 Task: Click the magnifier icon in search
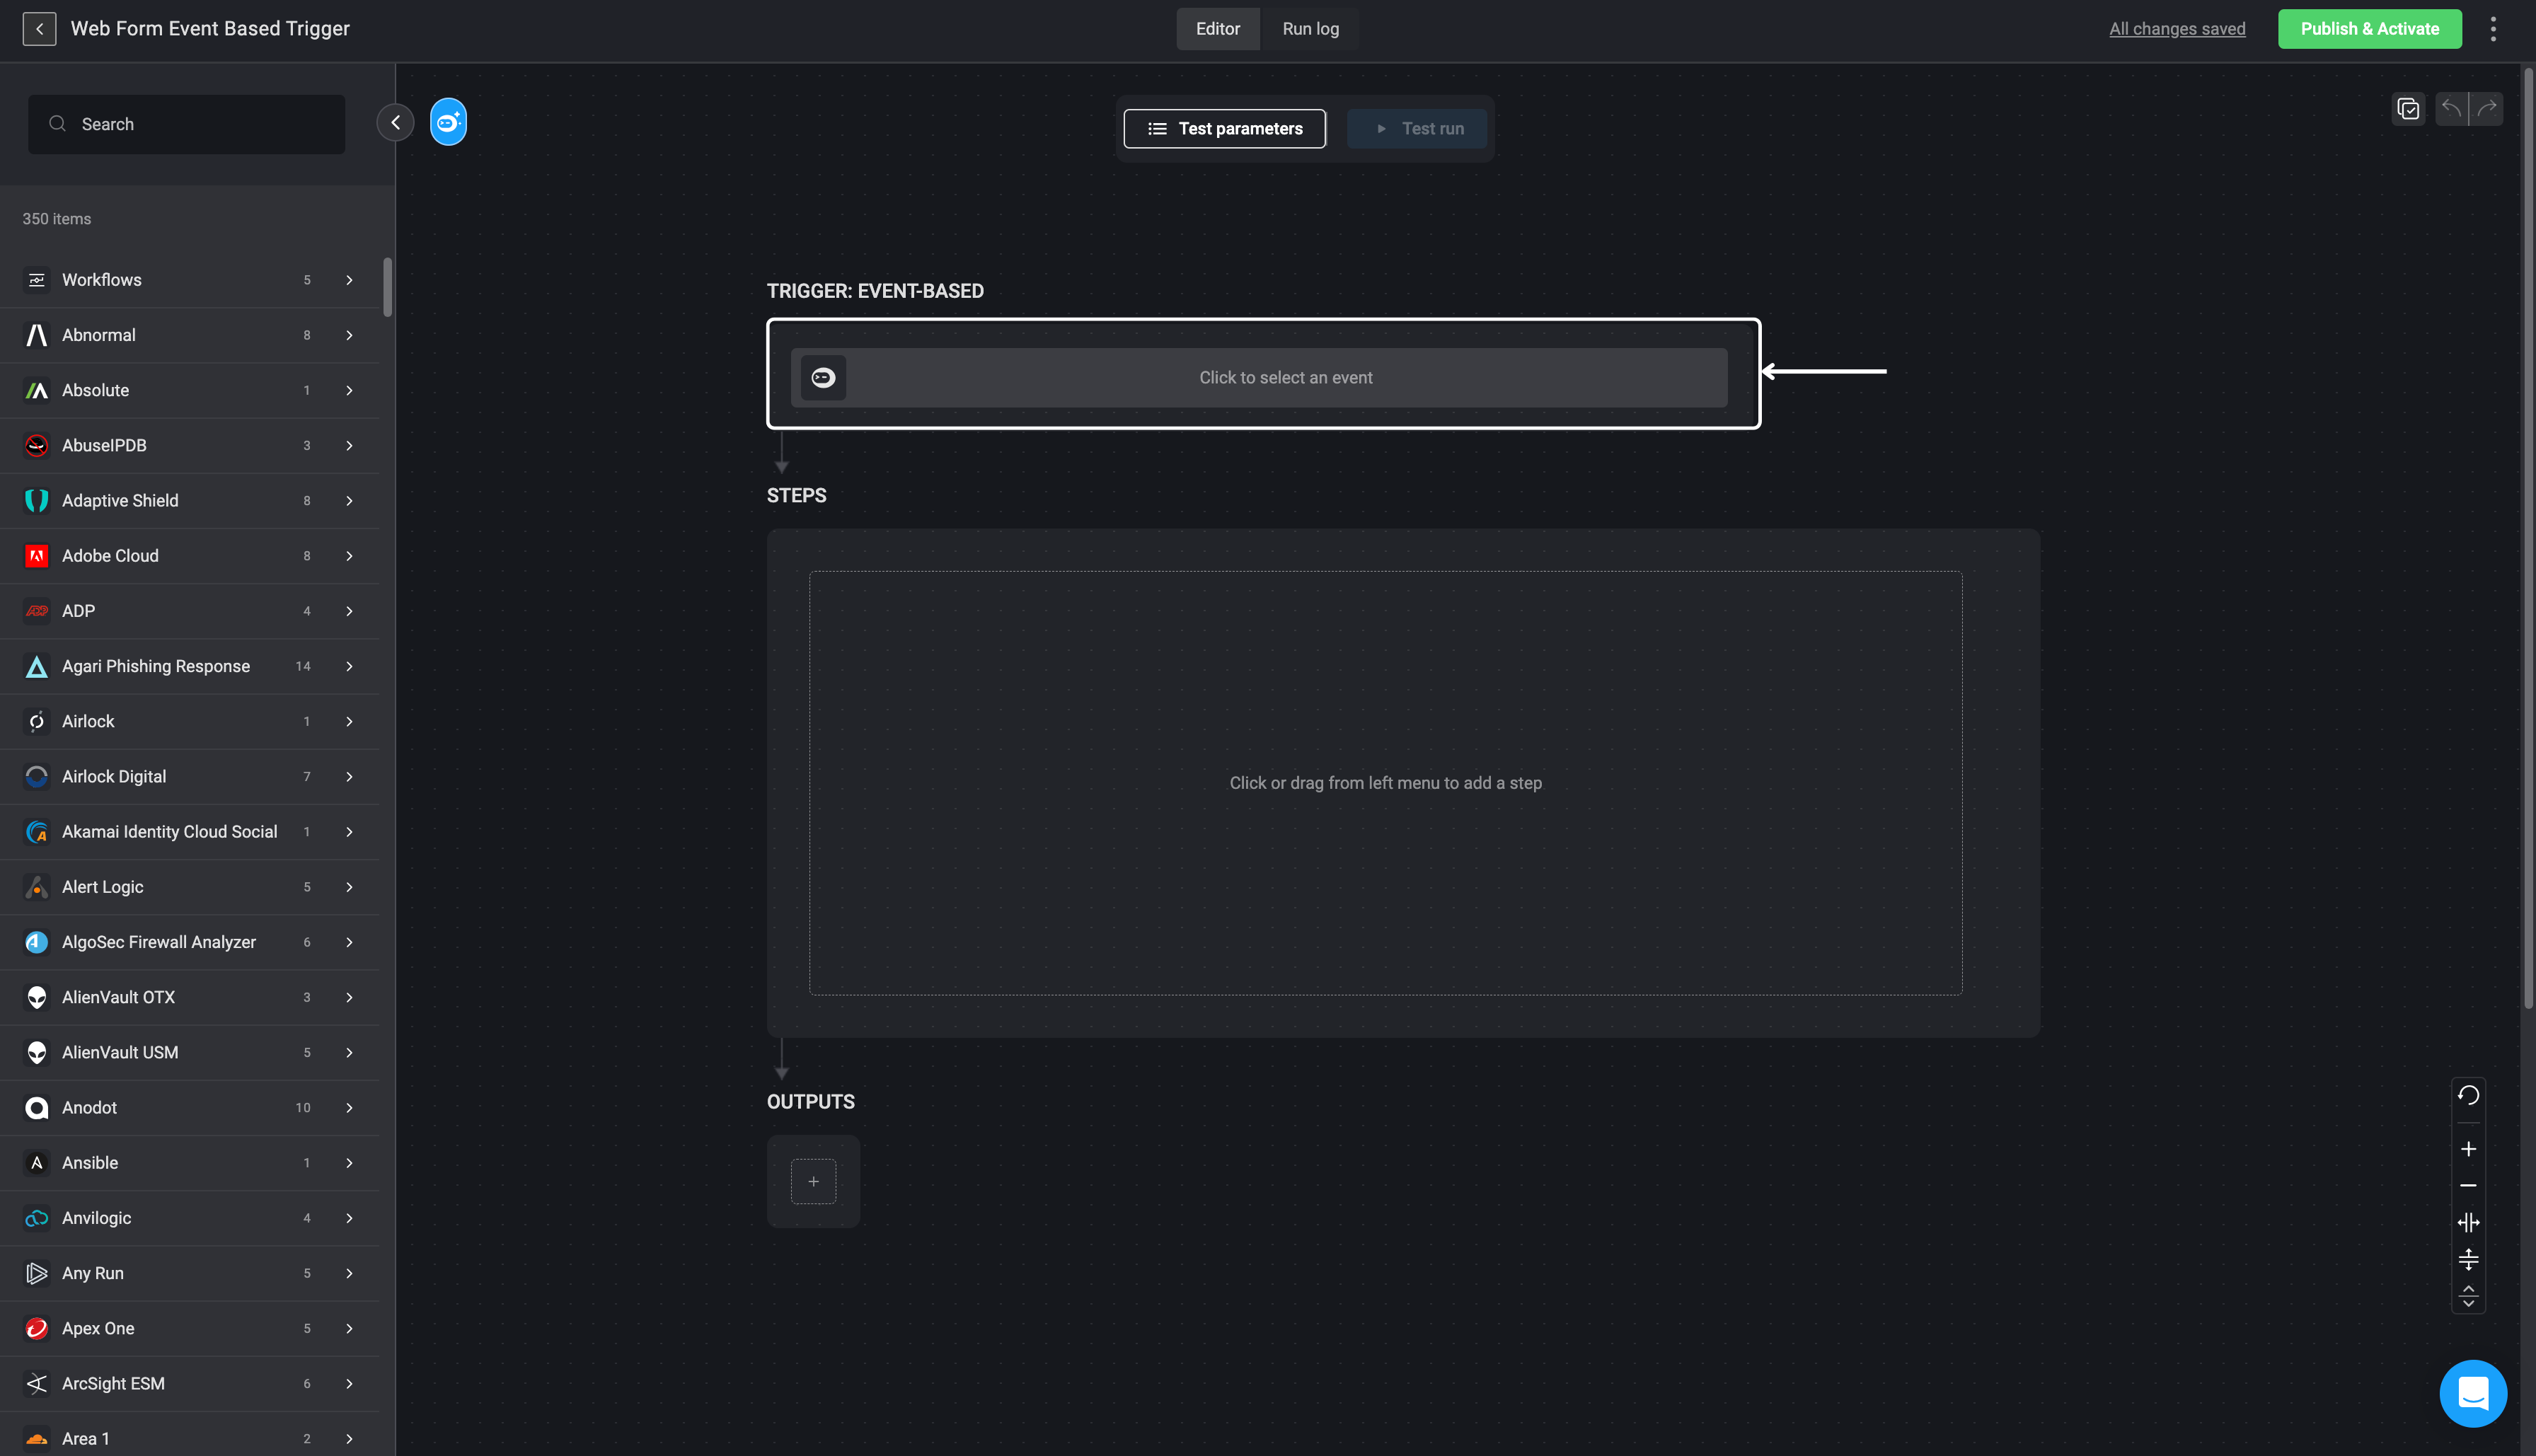pyautogui.click(x=58, y=124)
